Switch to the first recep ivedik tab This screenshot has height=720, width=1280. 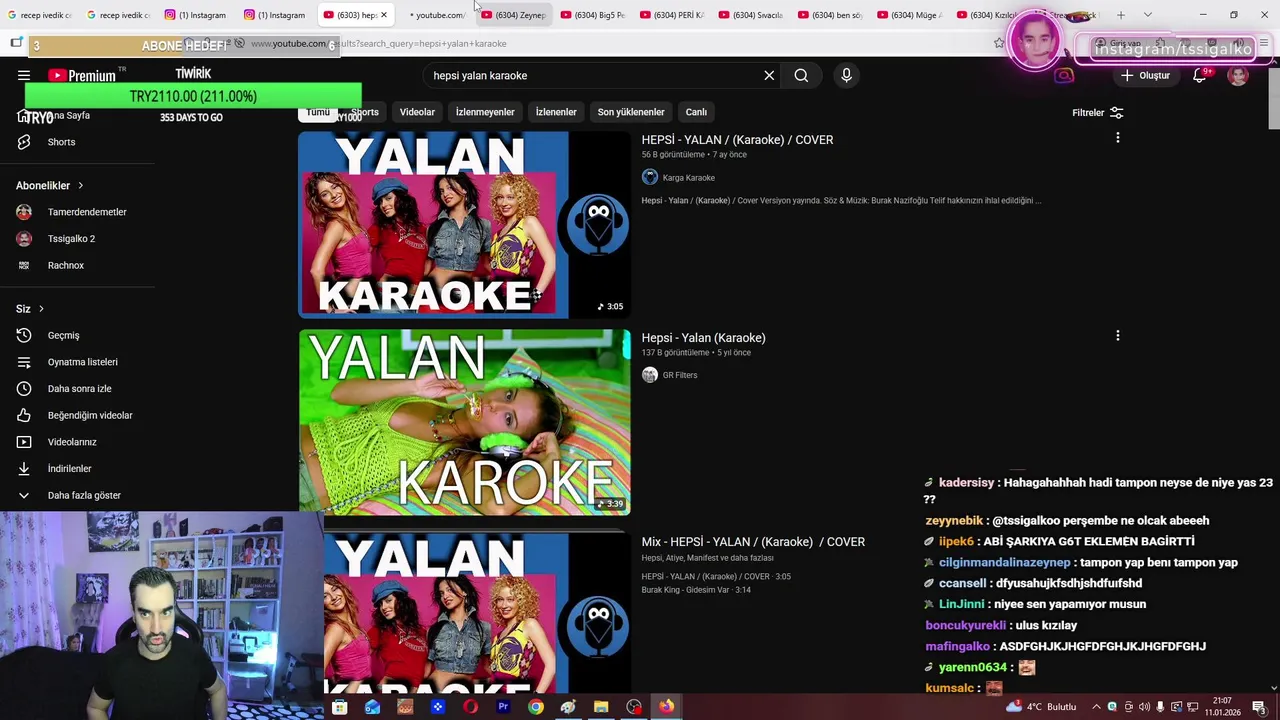point(40,15)
